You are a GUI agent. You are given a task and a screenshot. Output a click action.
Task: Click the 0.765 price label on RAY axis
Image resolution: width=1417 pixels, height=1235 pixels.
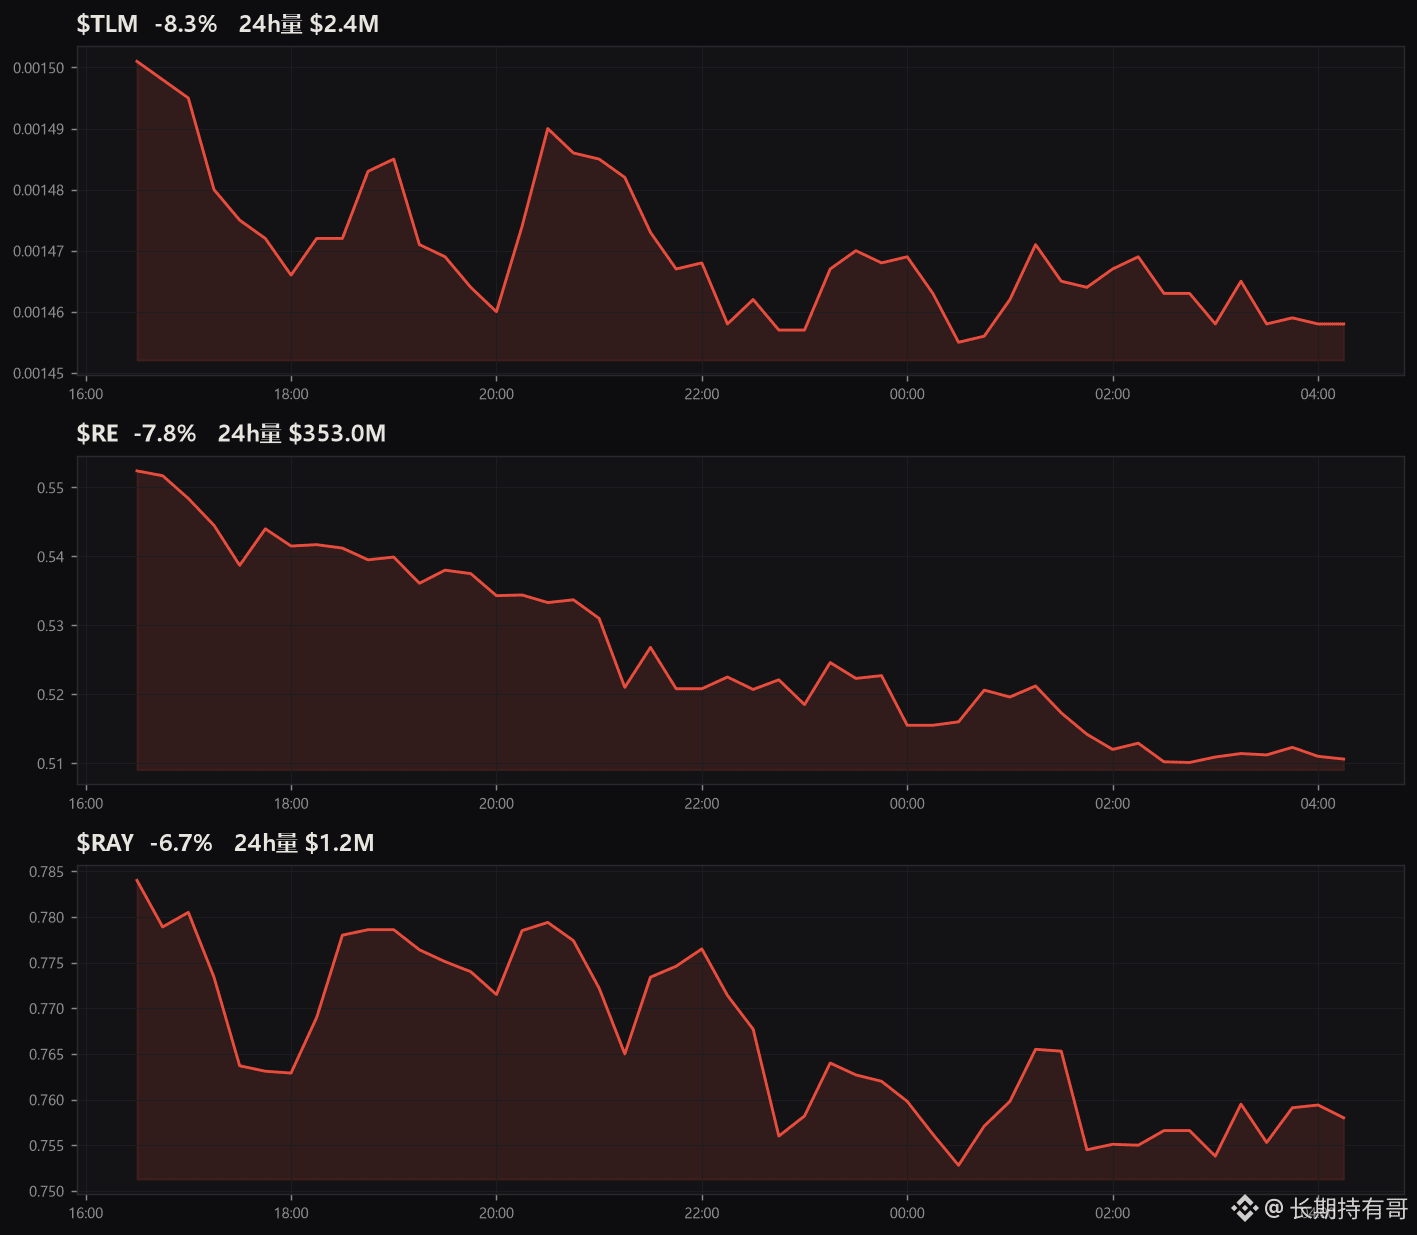point(46,1055)
